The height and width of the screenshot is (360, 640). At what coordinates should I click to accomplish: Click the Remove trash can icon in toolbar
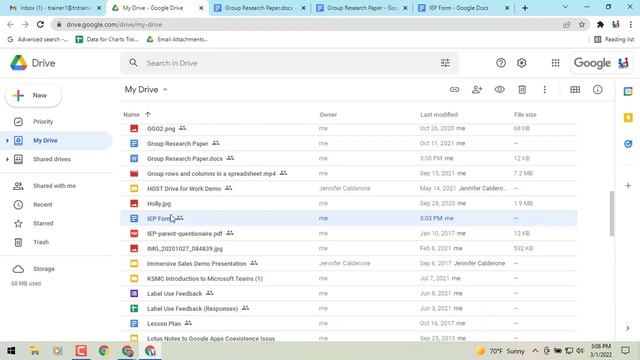coord(522,89)
